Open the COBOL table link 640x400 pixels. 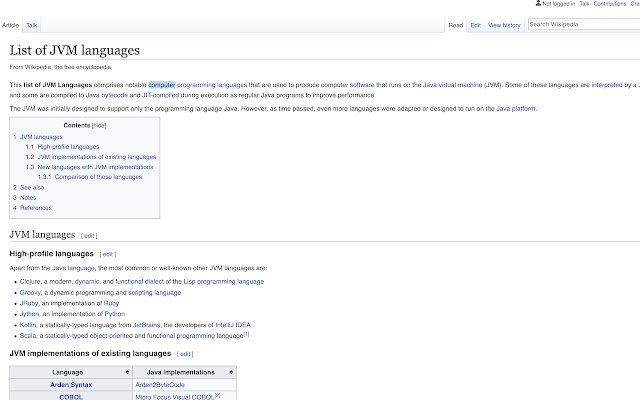click(x=71, y=397)
